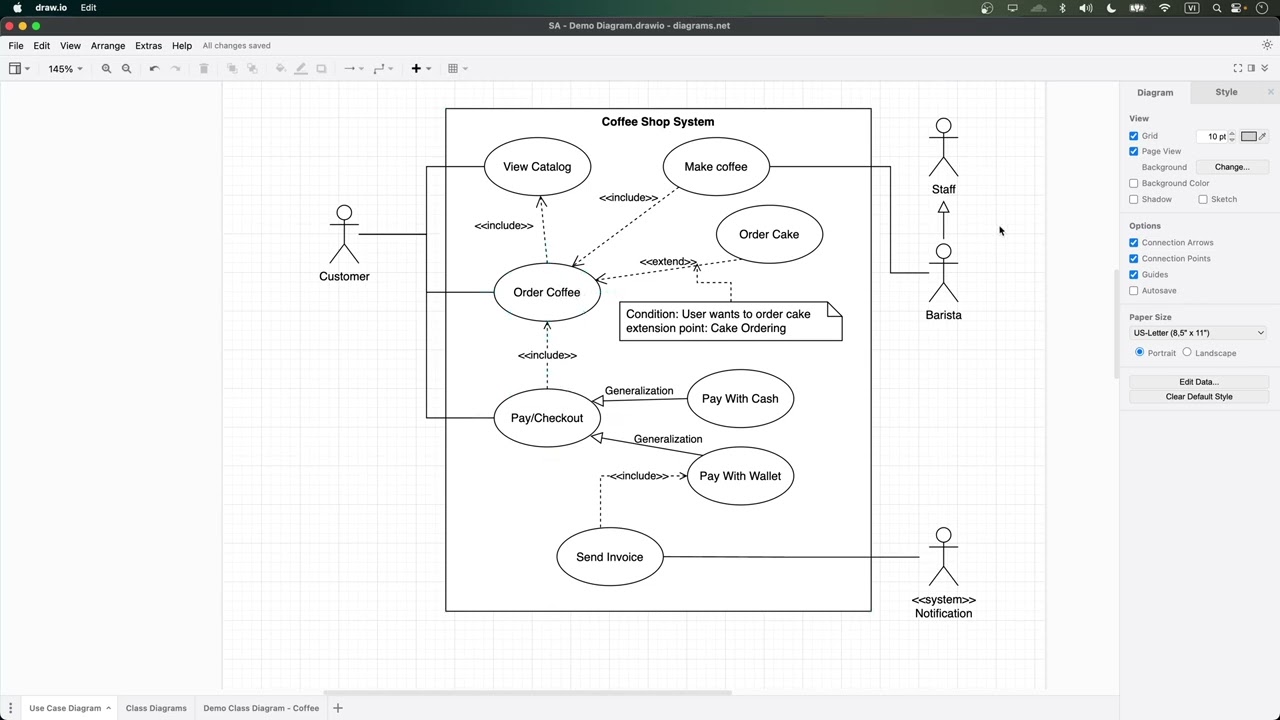The width and height of the screenshot is (1280, 720).
Task: Click the Wi-Fi icon in the menu bar
Action: (x=1164, y=8)
